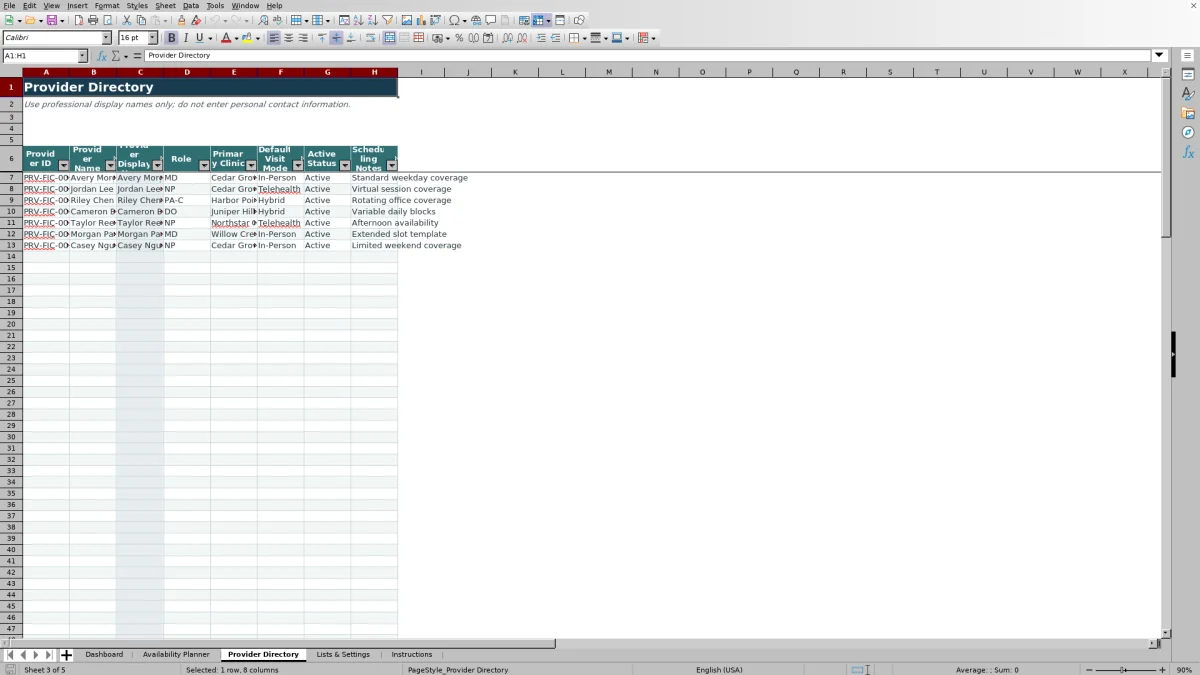The image size is (1200, 675).
Task: Open the Data menu
Action: pos(190,6)
